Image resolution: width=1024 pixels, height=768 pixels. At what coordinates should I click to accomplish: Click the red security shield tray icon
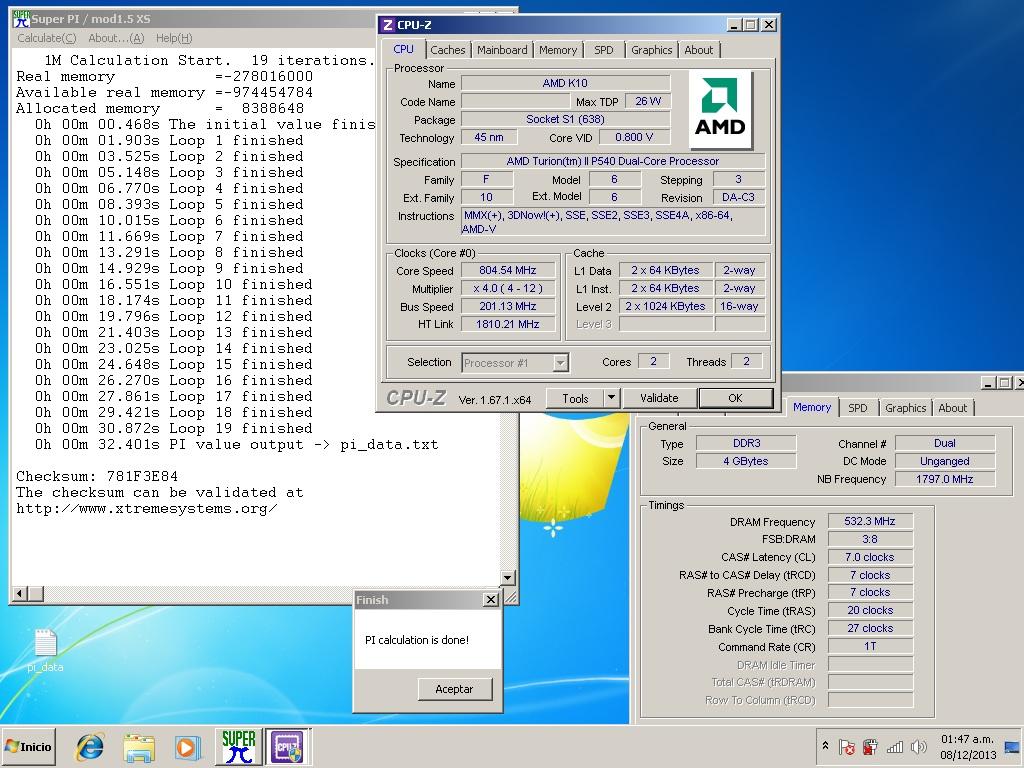(870, 746)
